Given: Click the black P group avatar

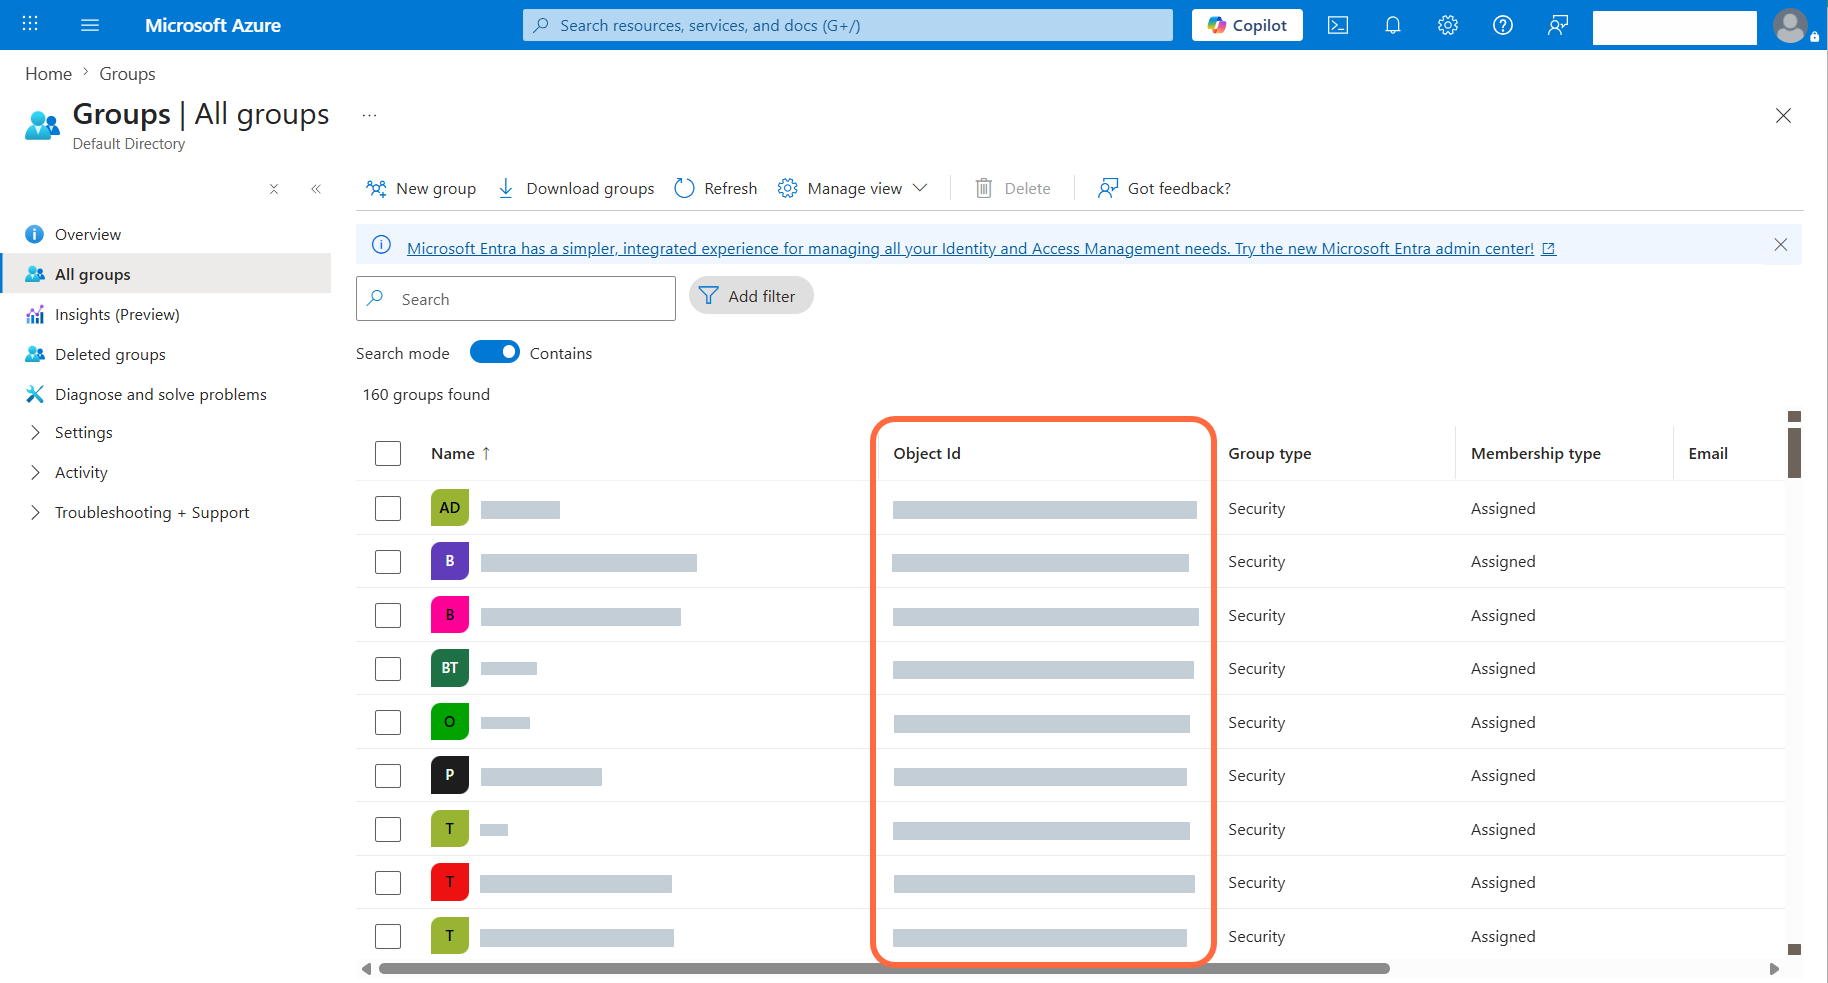Looking at the screenshot, I should tap(450, 775).
